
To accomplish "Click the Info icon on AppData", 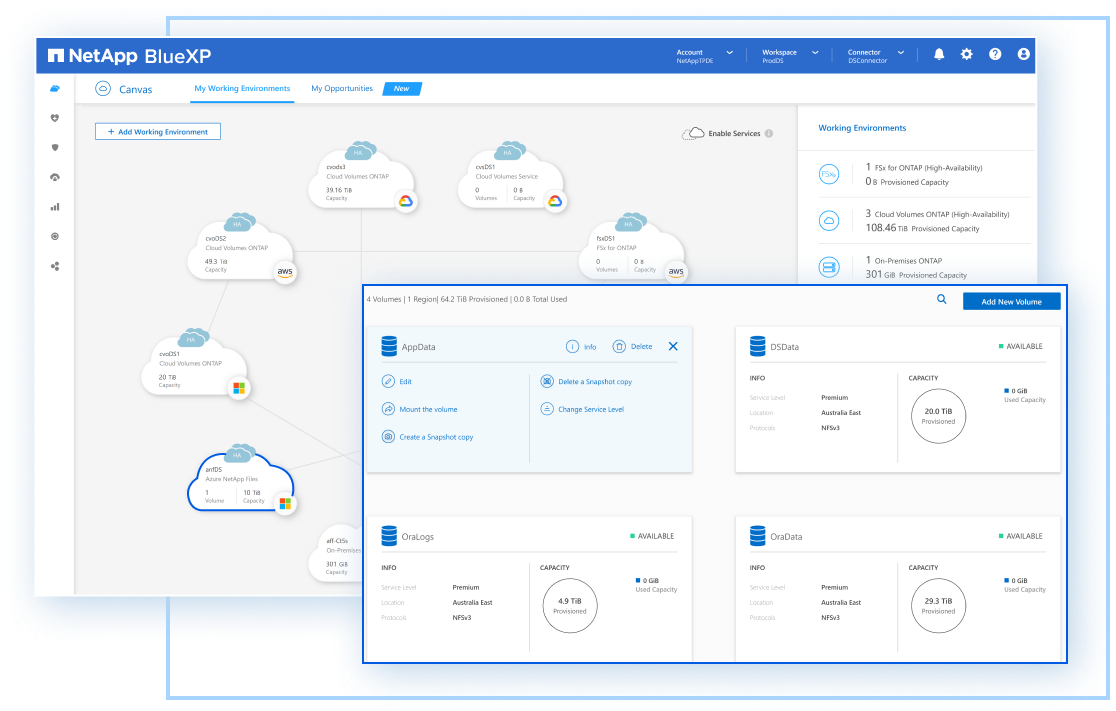I will point(573,347).
